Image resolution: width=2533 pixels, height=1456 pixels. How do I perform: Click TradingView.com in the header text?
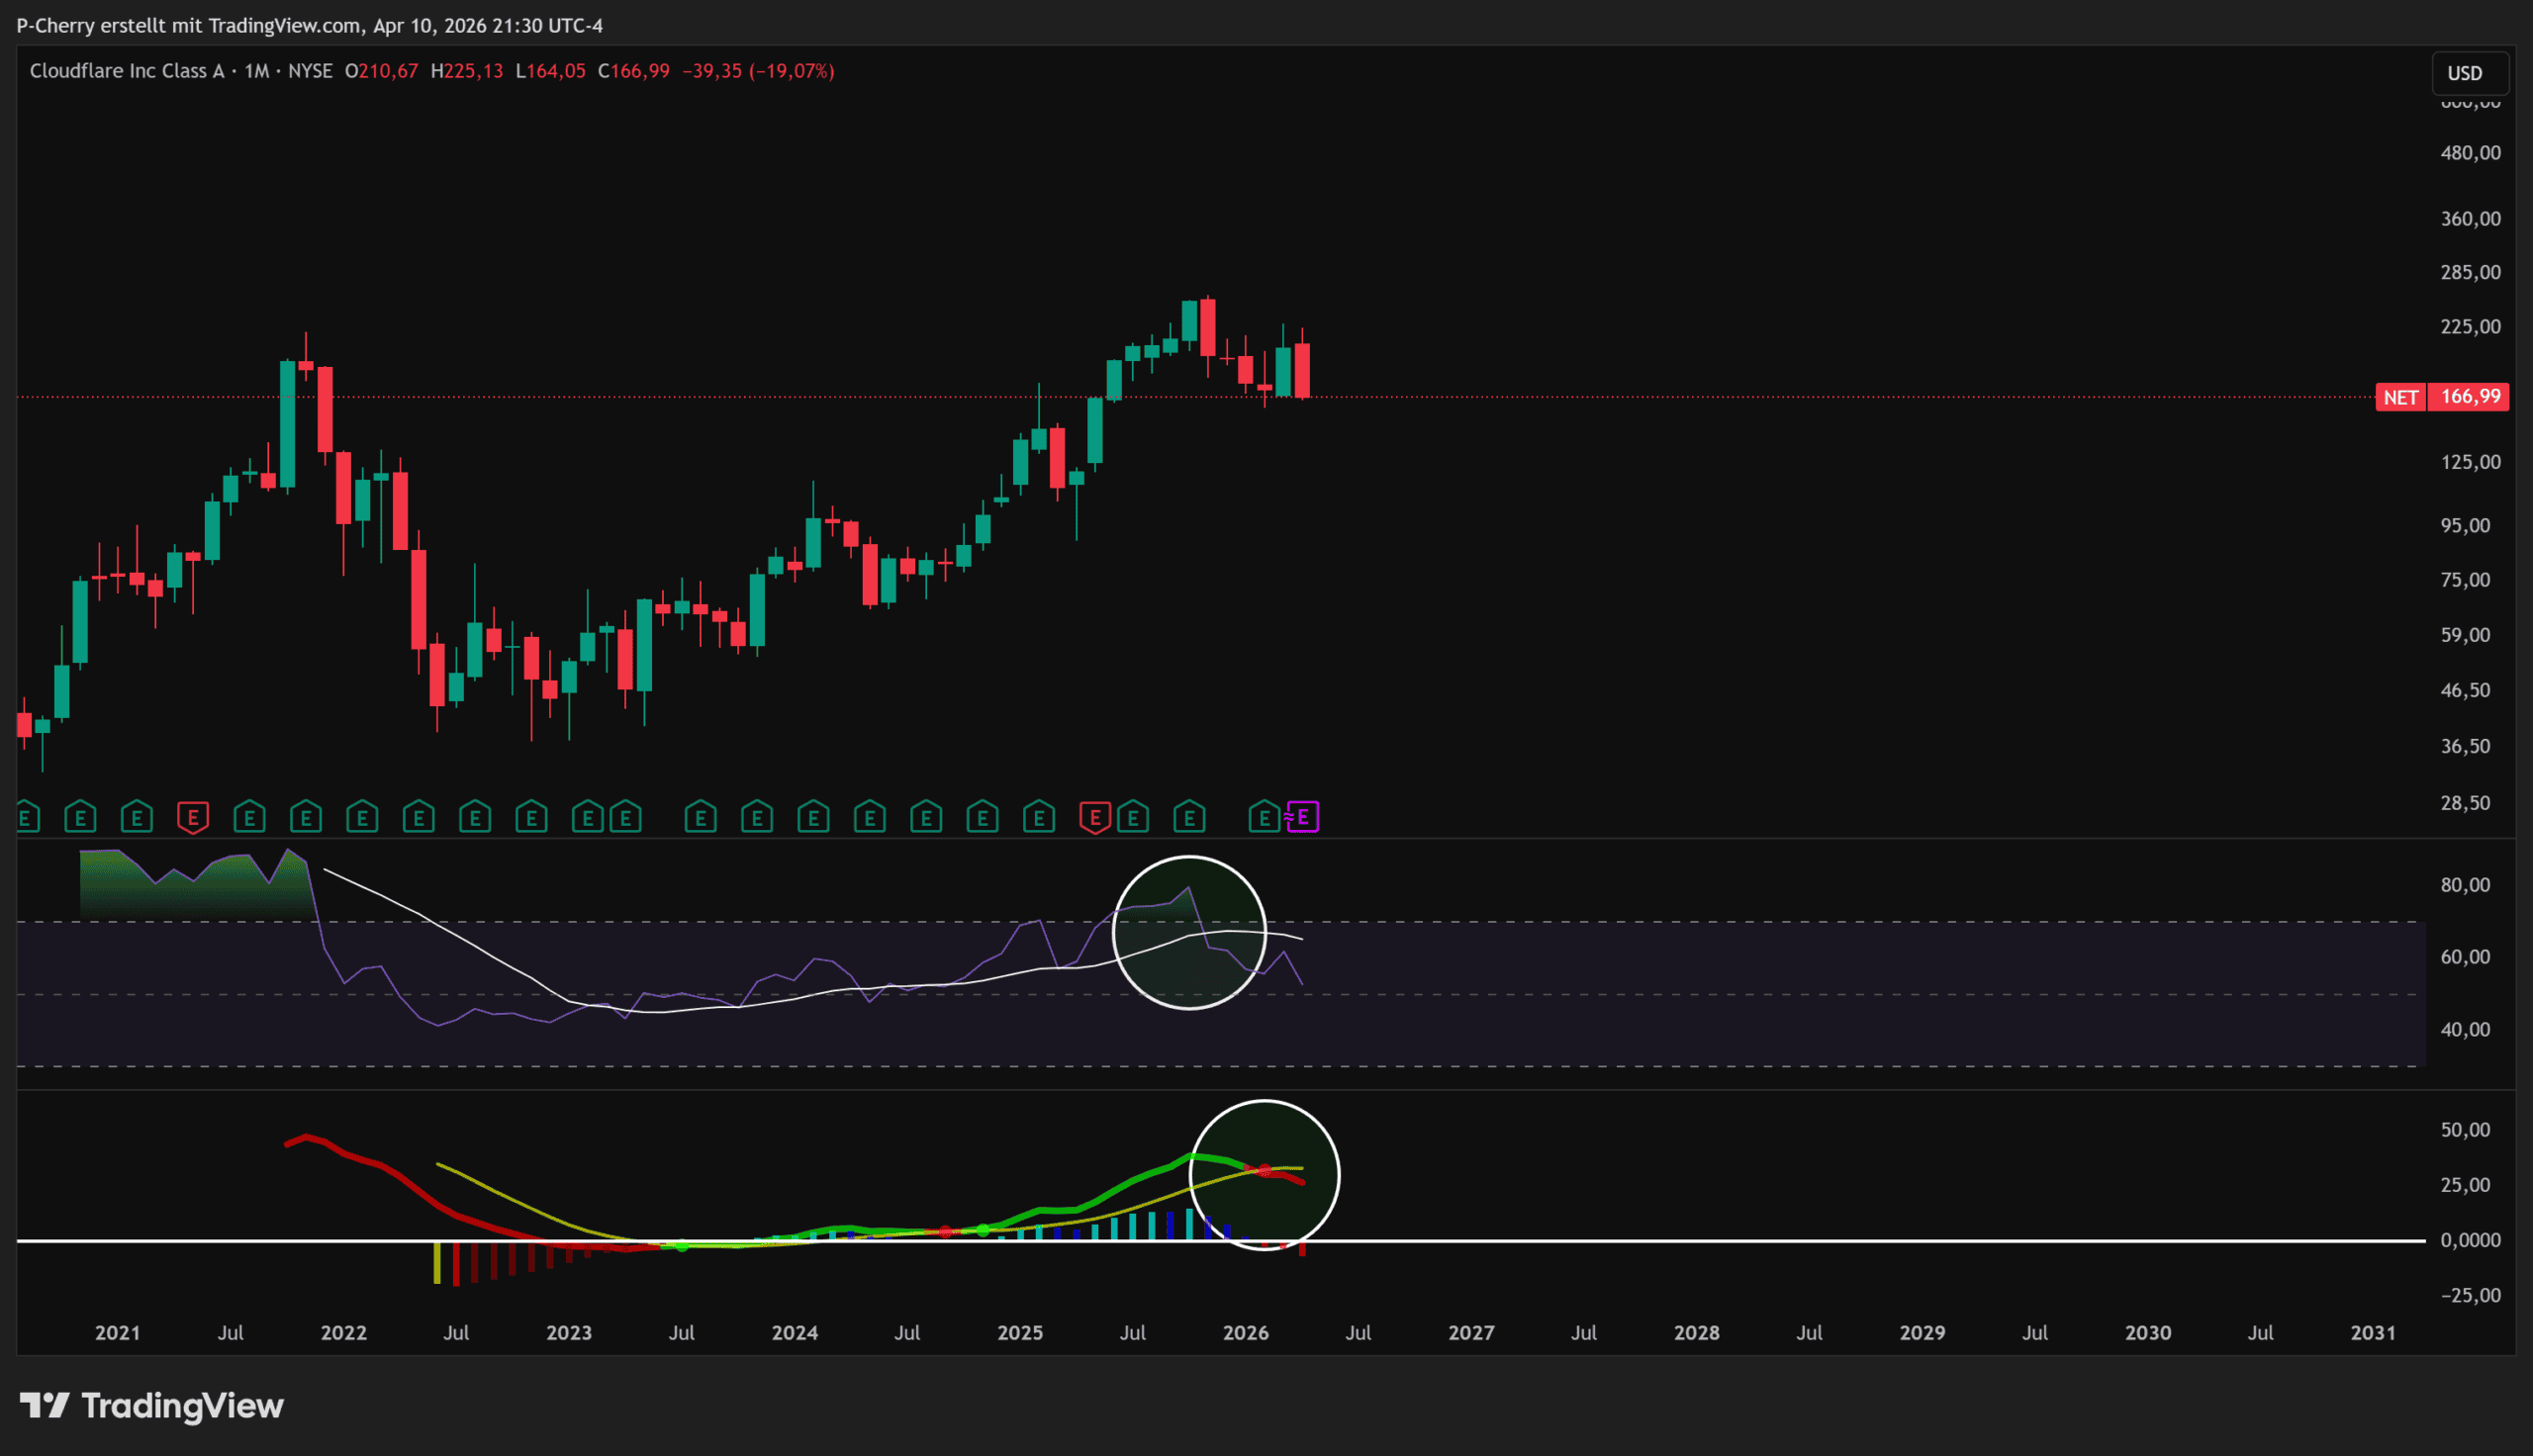pyautogui.click(x=284, y=25)
